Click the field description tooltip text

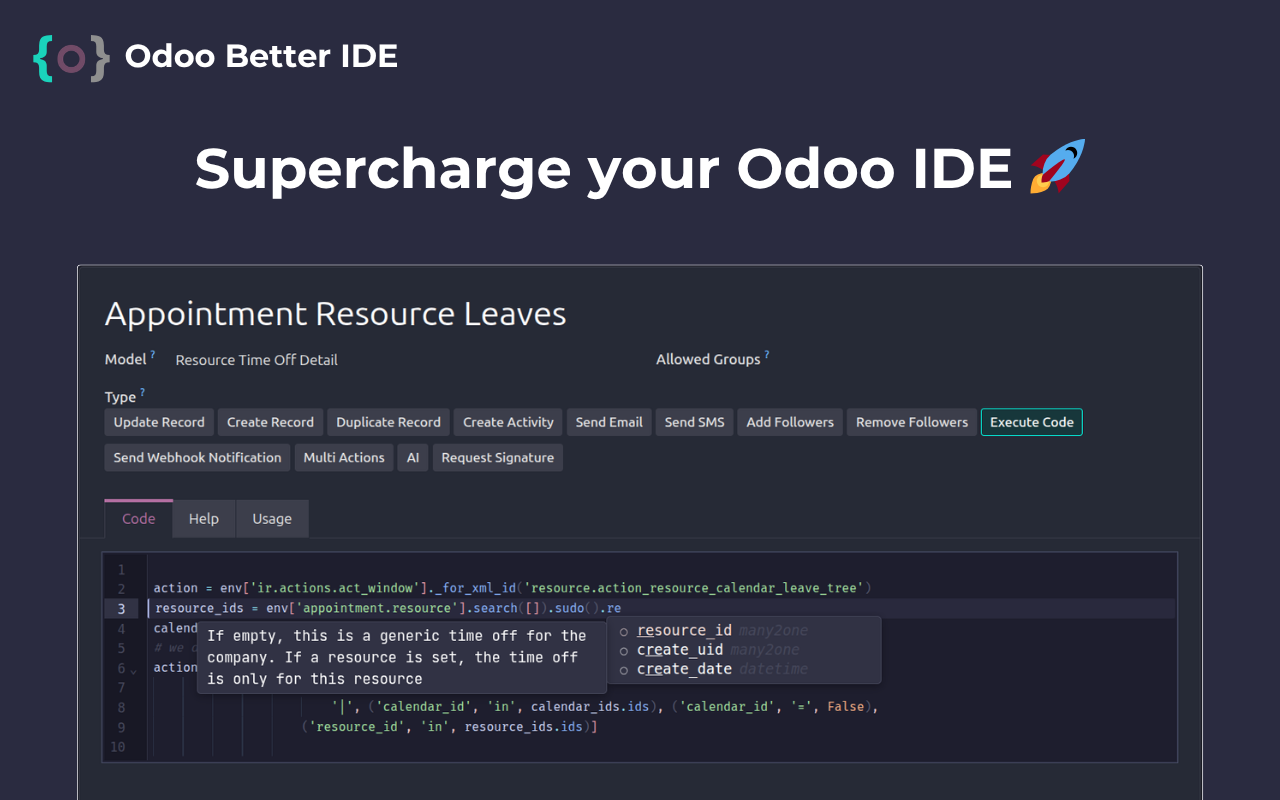point(397,657)
